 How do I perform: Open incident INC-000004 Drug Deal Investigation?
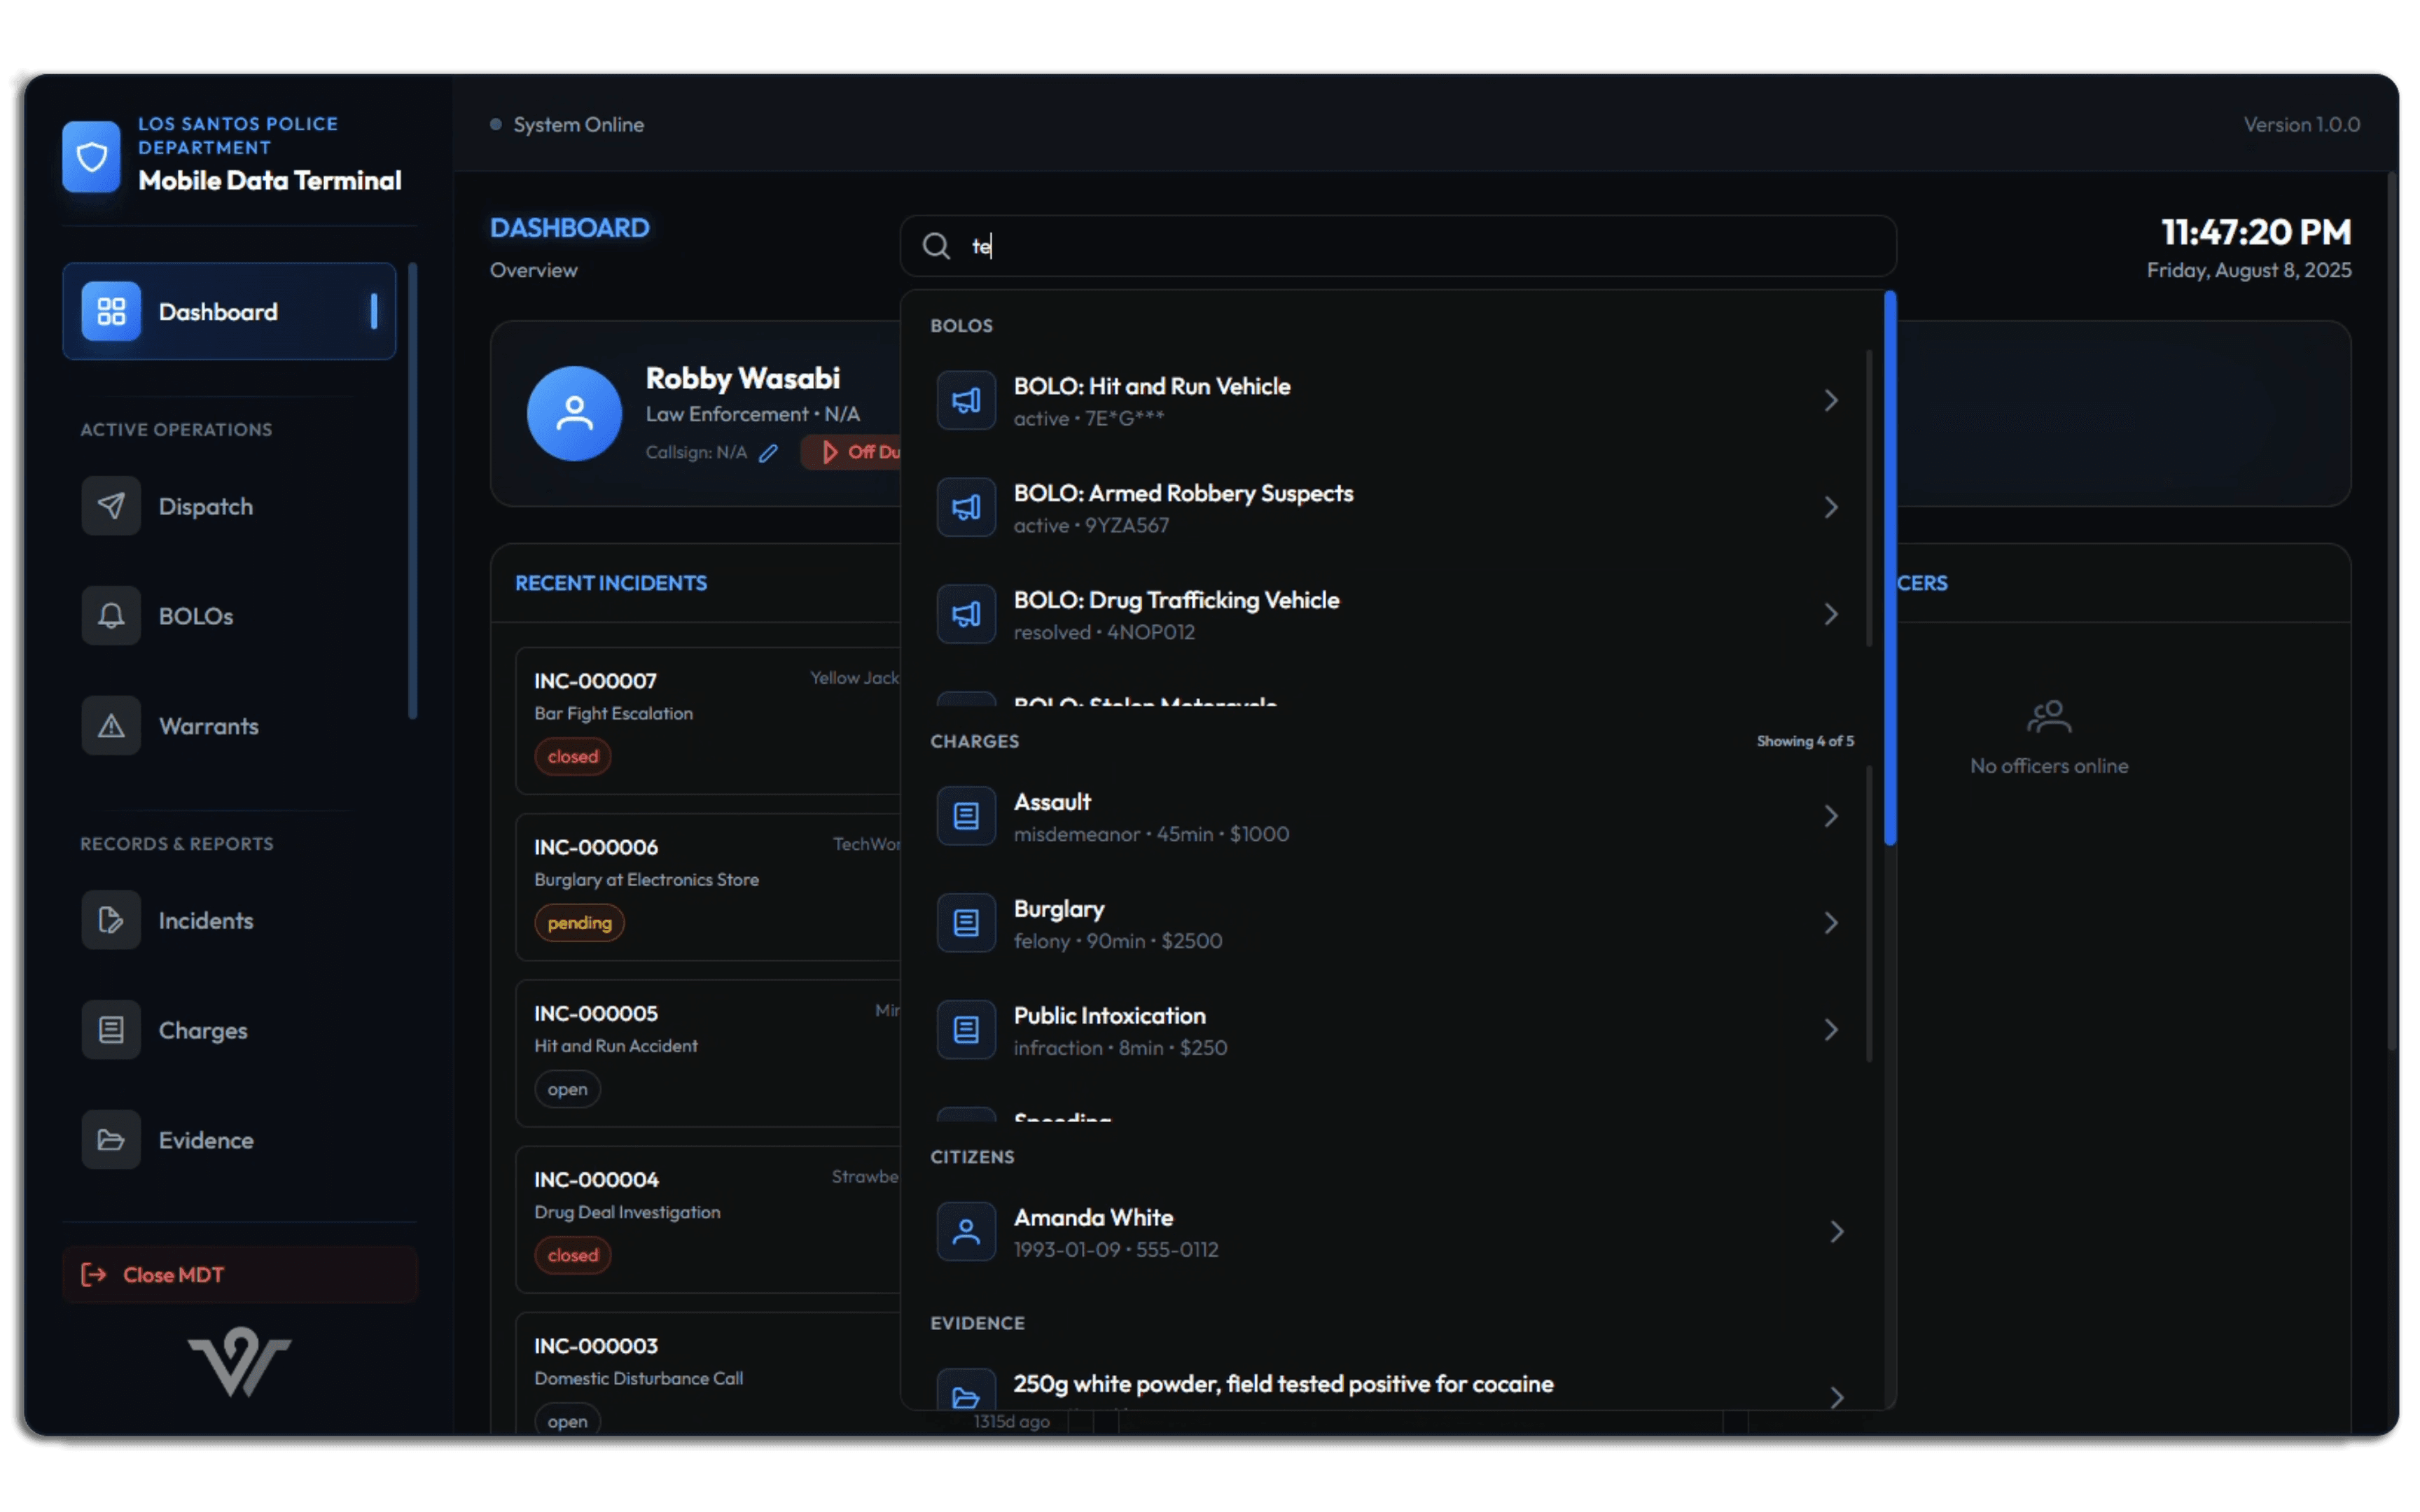click(708, 1220)
